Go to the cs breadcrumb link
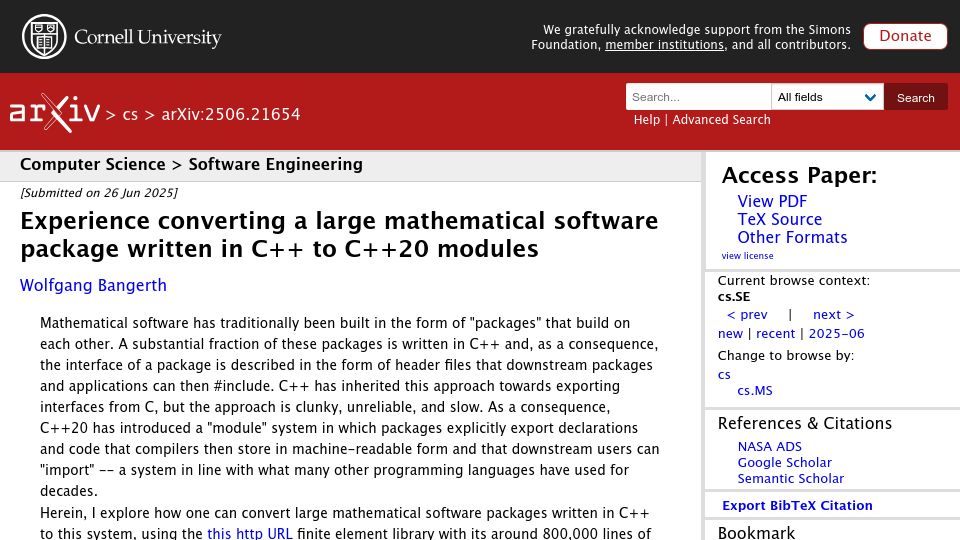This screenshot has width=960, height=540. (x=130, y=114)
